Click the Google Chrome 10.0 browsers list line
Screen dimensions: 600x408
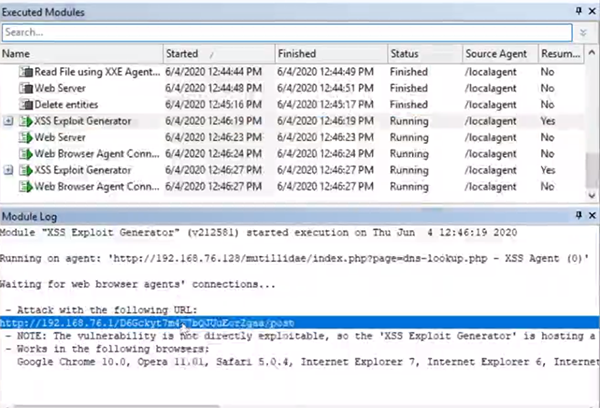pyautogui.click(x=307, y=362)
